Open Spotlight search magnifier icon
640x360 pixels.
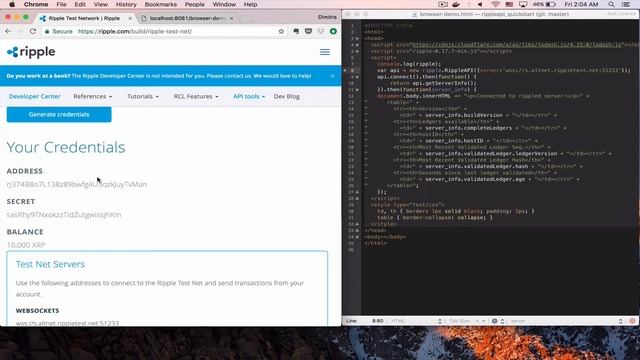pyautogui.click(x=611, y=4)
